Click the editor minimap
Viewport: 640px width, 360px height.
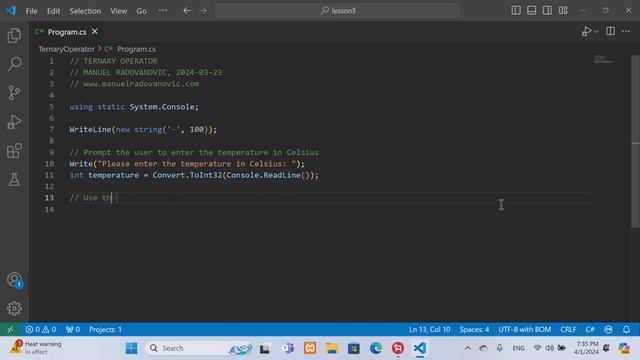pos(603,60)
